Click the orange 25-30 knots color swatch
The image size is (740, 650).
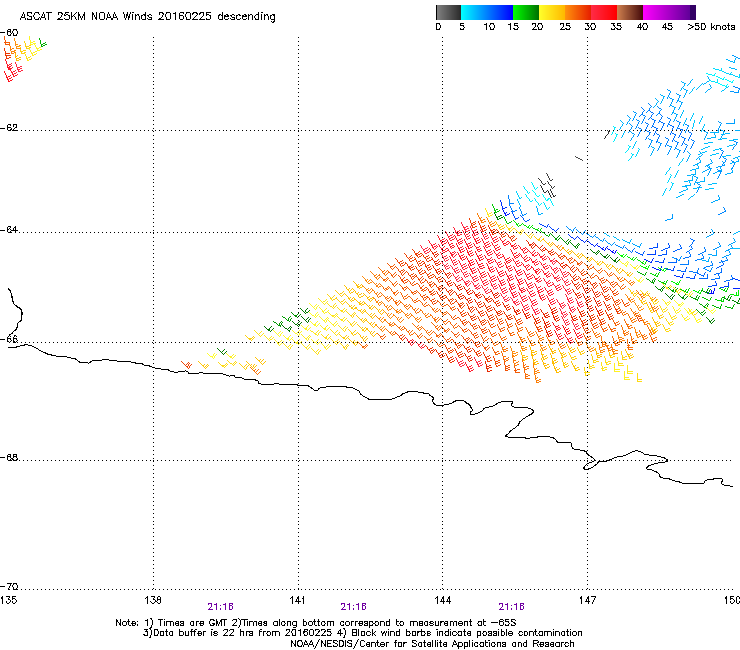(x=578, y=12)
